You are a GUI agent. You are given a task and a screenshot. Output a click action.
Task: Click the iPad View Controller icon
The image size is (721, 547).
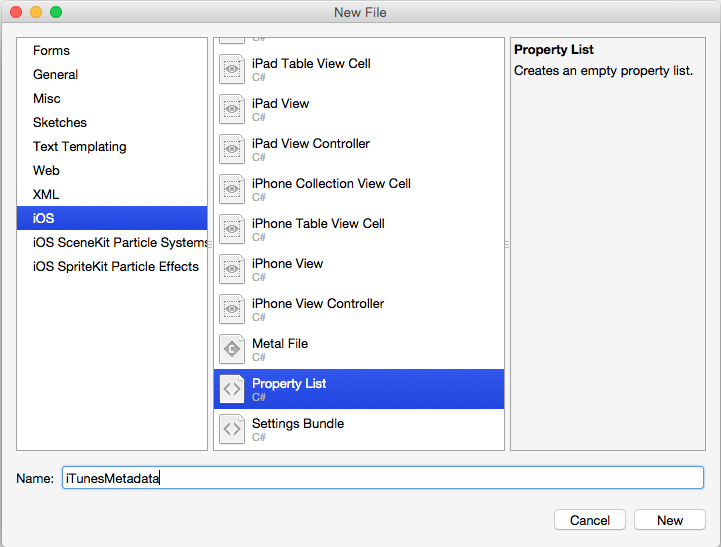[x=232, y=149]
